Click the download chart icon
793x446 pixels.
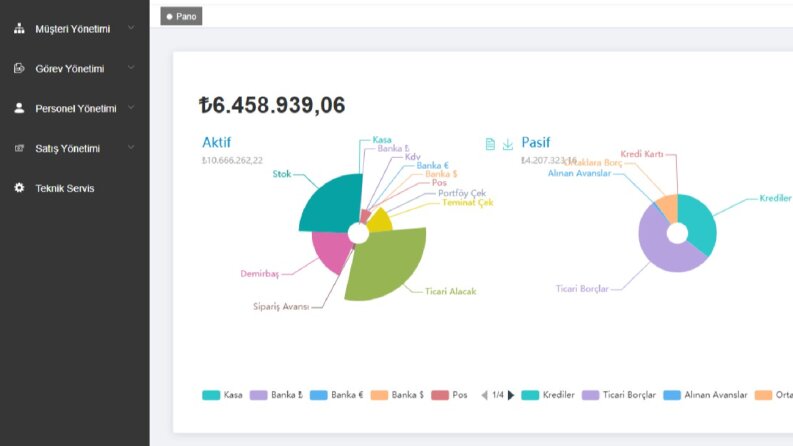click(x=508, y=144)
